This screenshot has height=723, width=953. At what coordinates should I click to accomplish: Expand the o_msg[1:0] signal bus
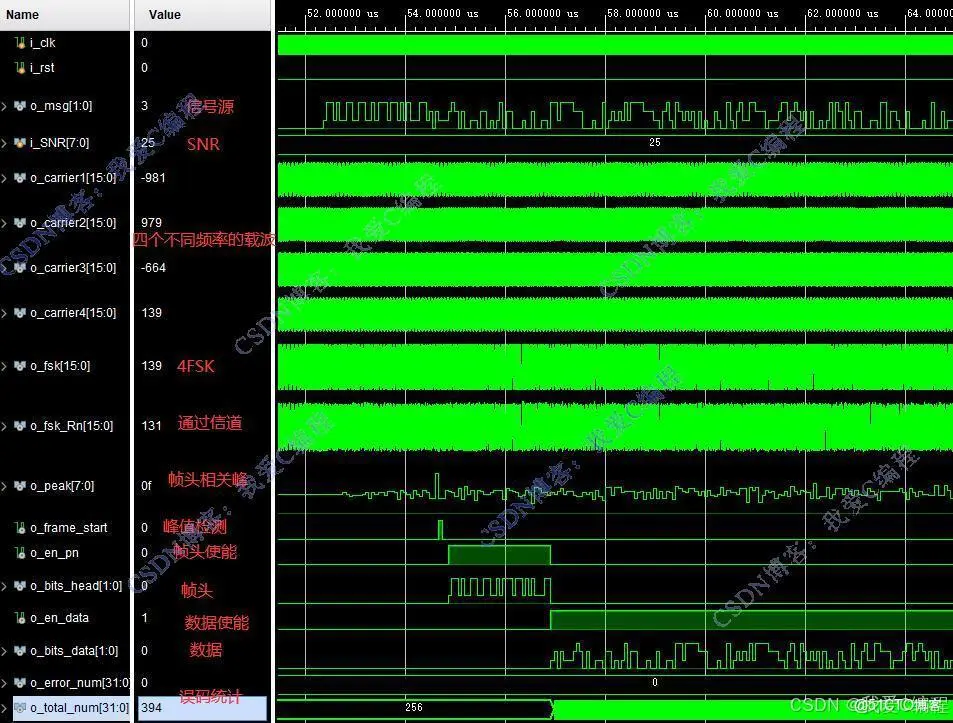4,106
